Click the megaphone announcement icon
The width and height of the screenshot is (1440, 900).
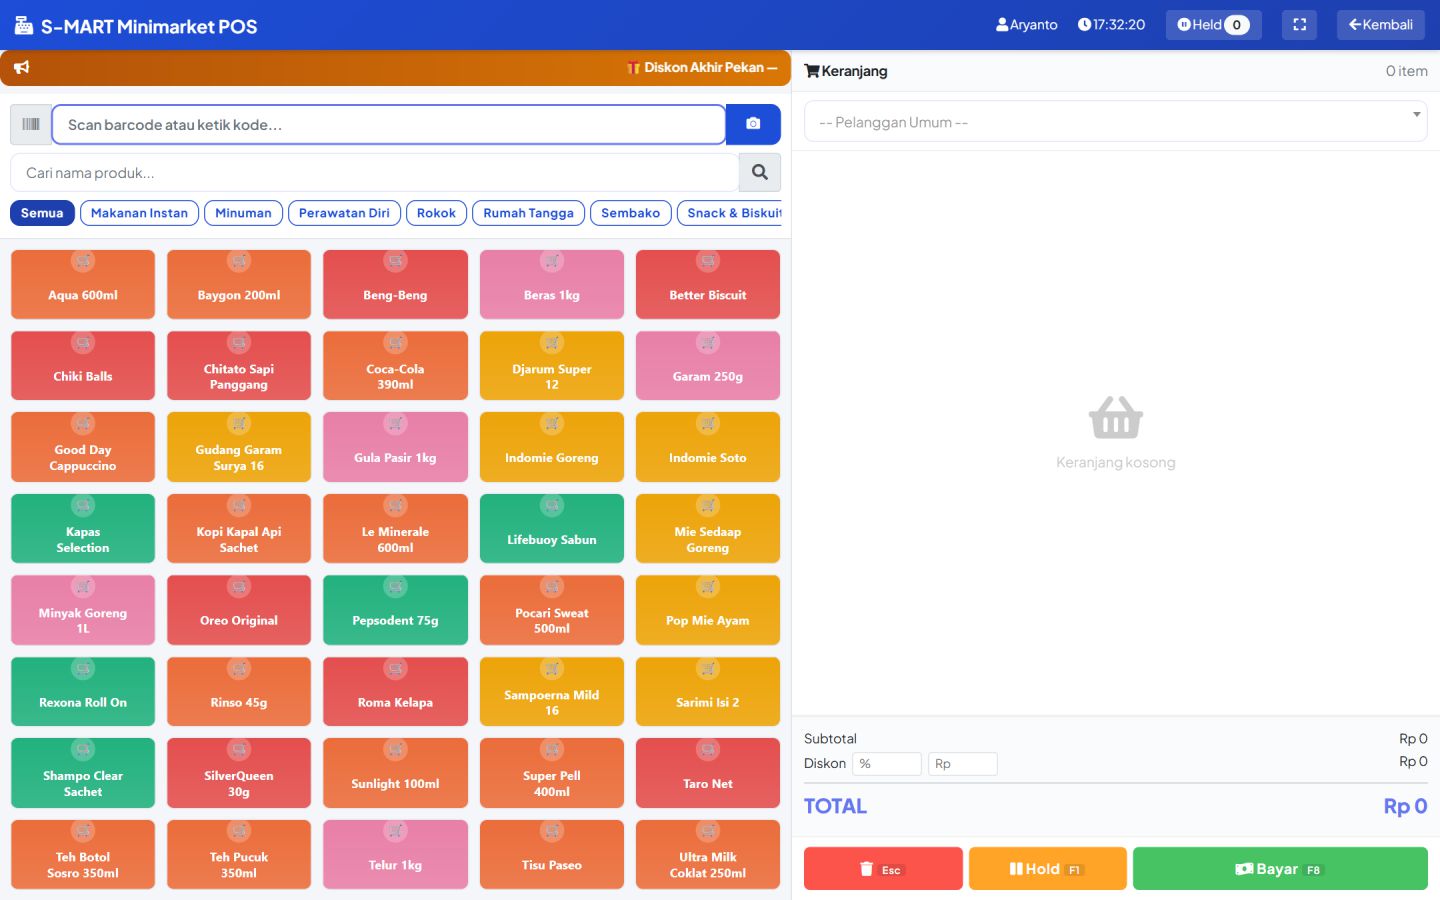click(x=22, y=67)
